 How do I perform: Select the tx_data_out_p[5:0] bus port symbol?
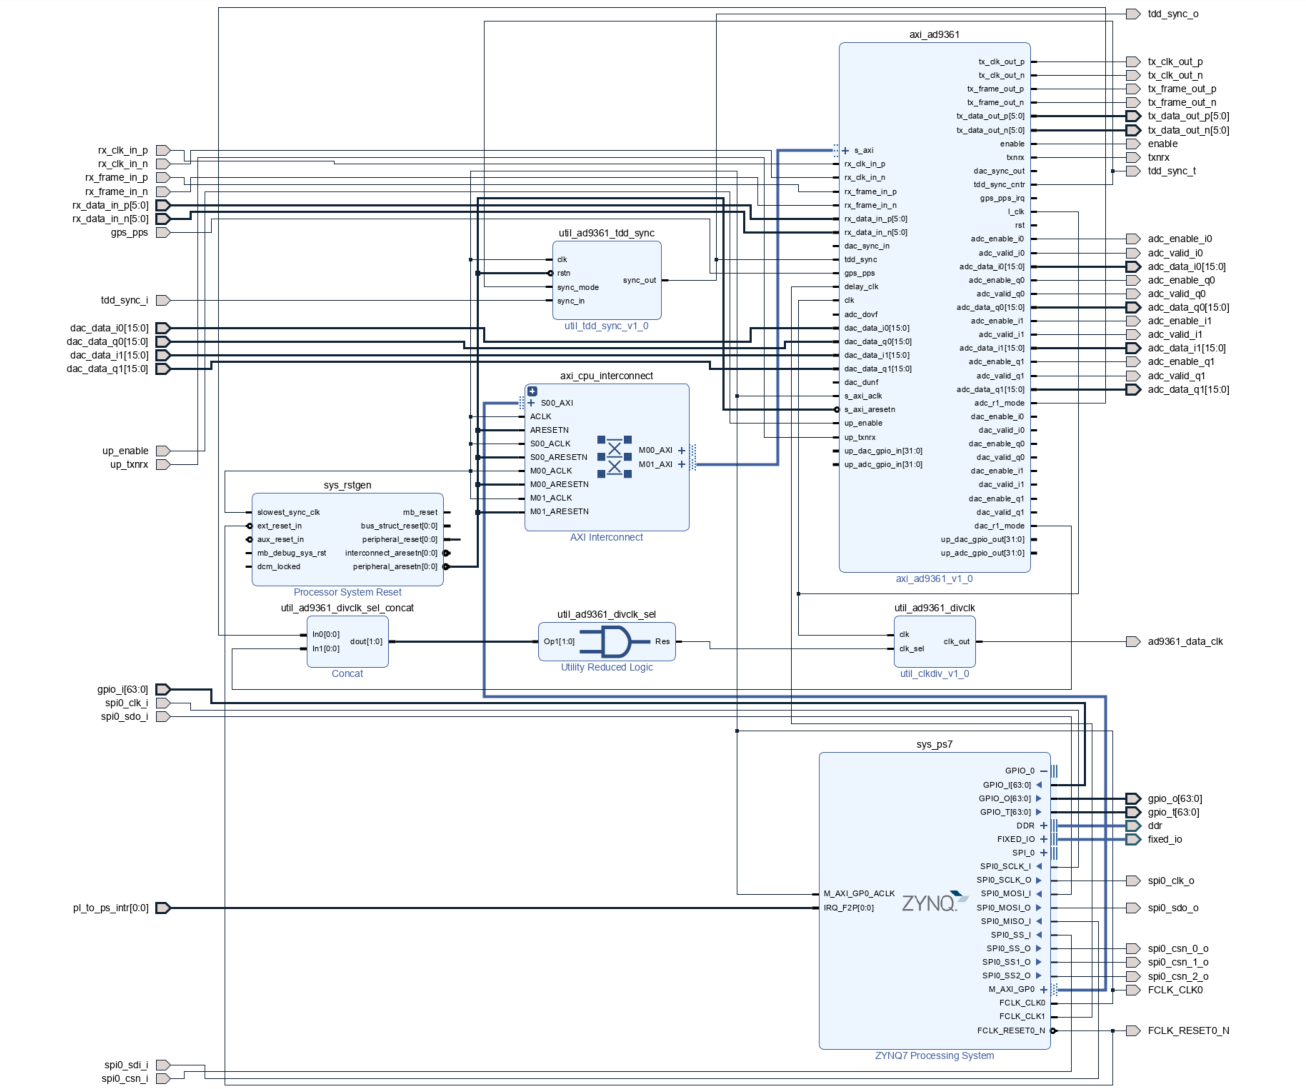coord(1133,116)
